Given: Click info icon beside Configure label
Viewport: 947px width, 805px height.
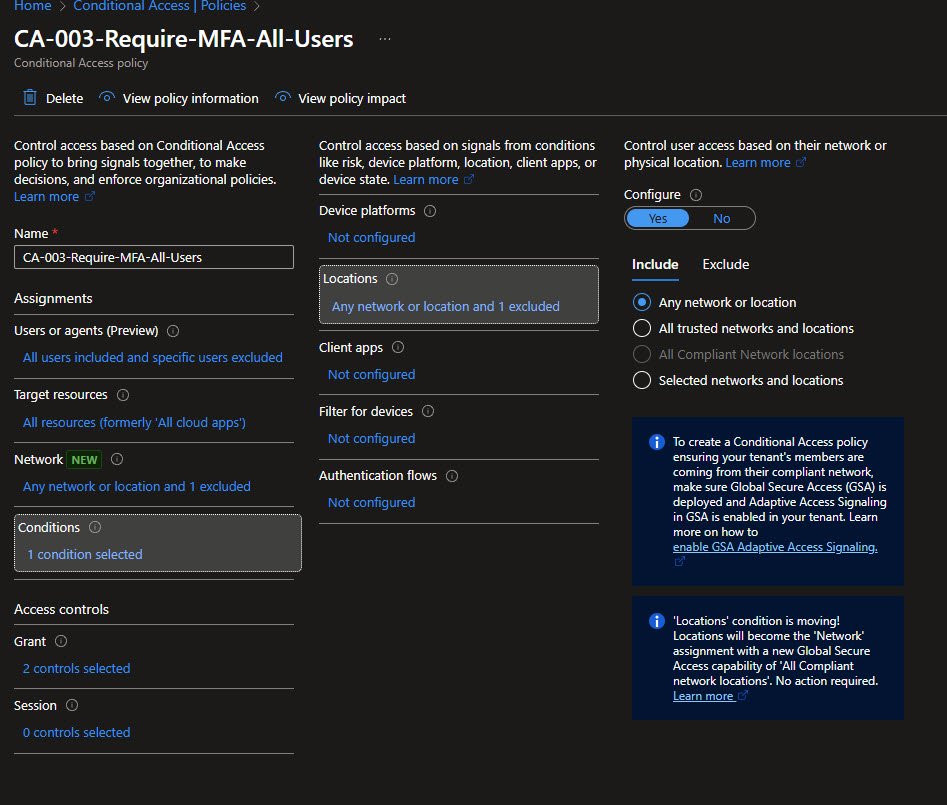Looking at the screenshot, I should 696,195.
